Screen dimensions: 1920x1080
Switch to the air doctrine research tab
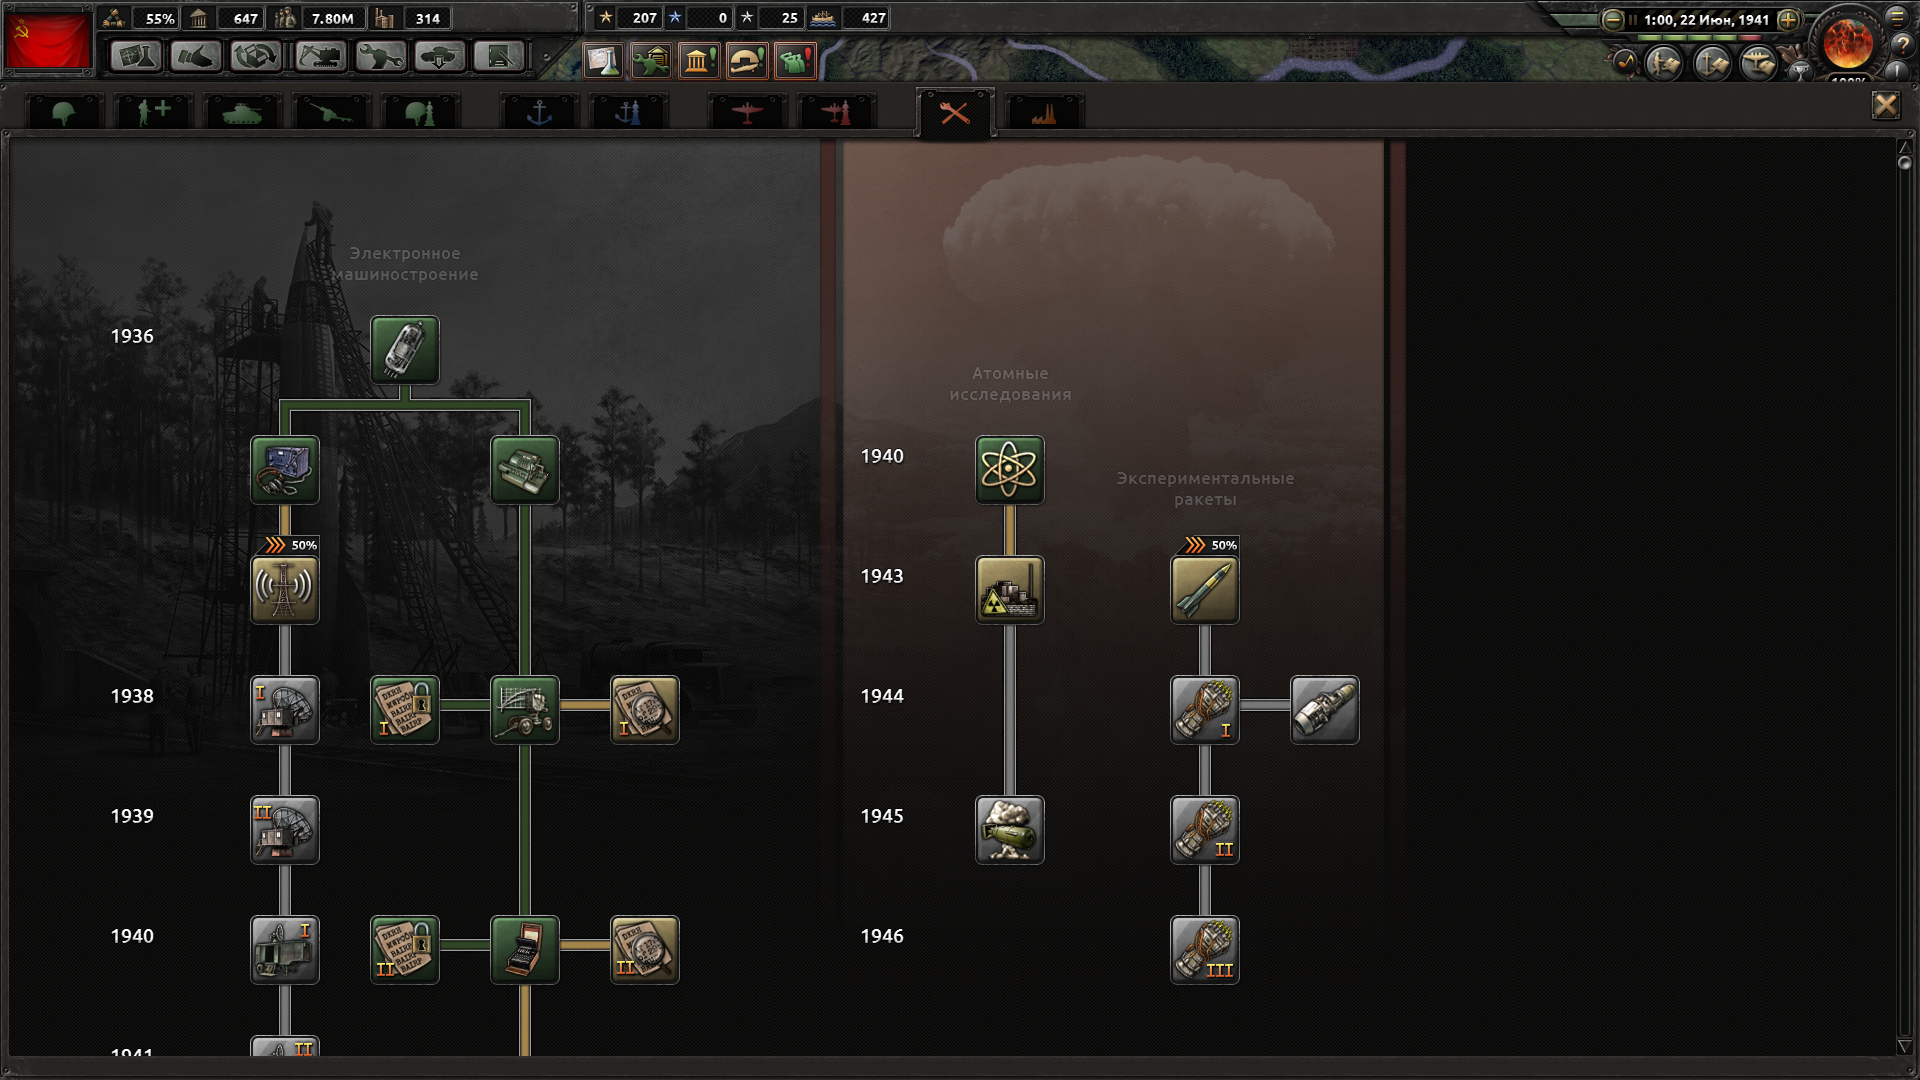(x=836, y=113)
